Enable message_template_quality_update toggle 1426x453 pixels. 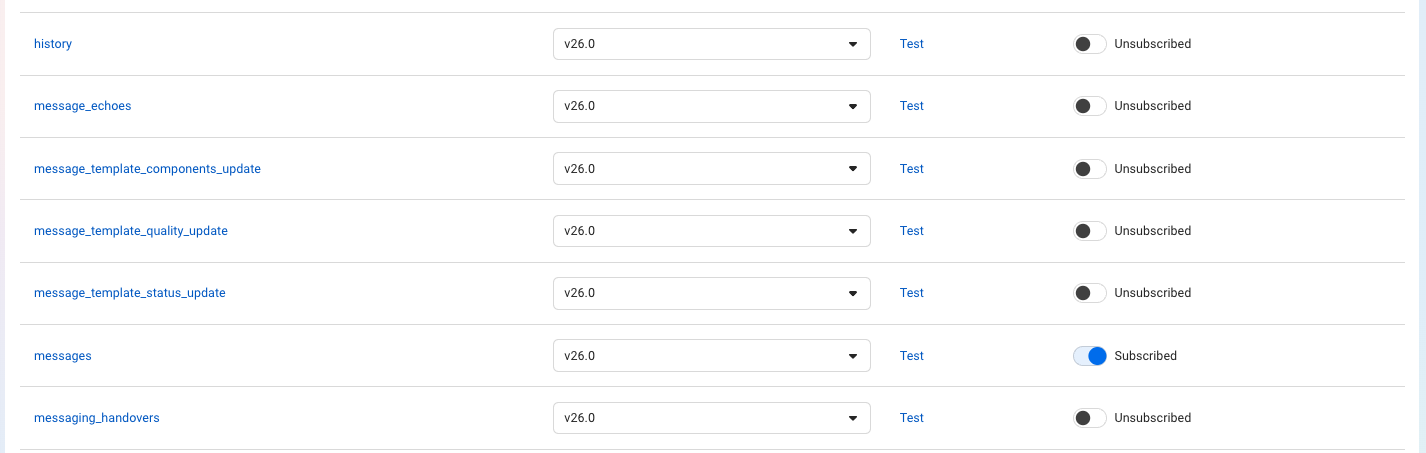1089,231
